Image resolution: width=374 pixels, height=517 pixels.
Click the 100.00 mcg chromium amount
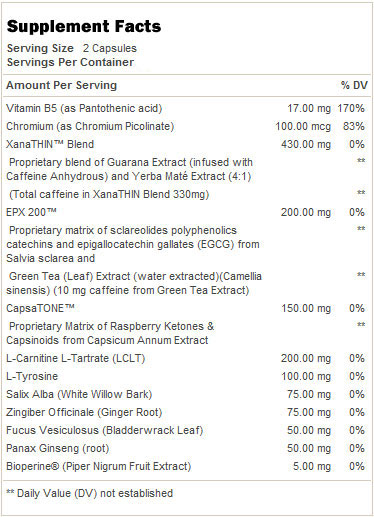point(303,126)
